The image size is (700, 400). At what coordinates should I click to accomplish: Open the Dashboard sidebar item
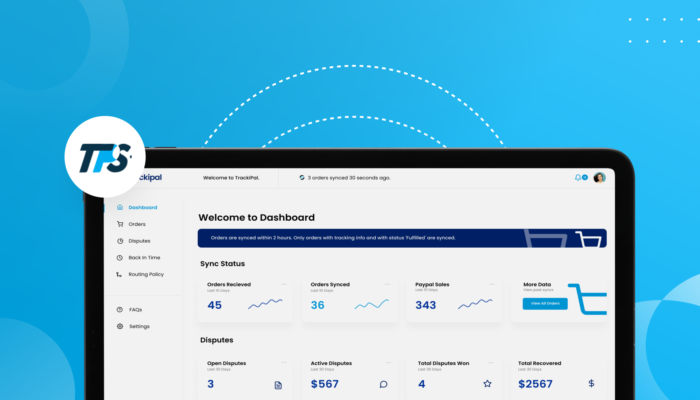pyautogui.click(x=142, y=207)
